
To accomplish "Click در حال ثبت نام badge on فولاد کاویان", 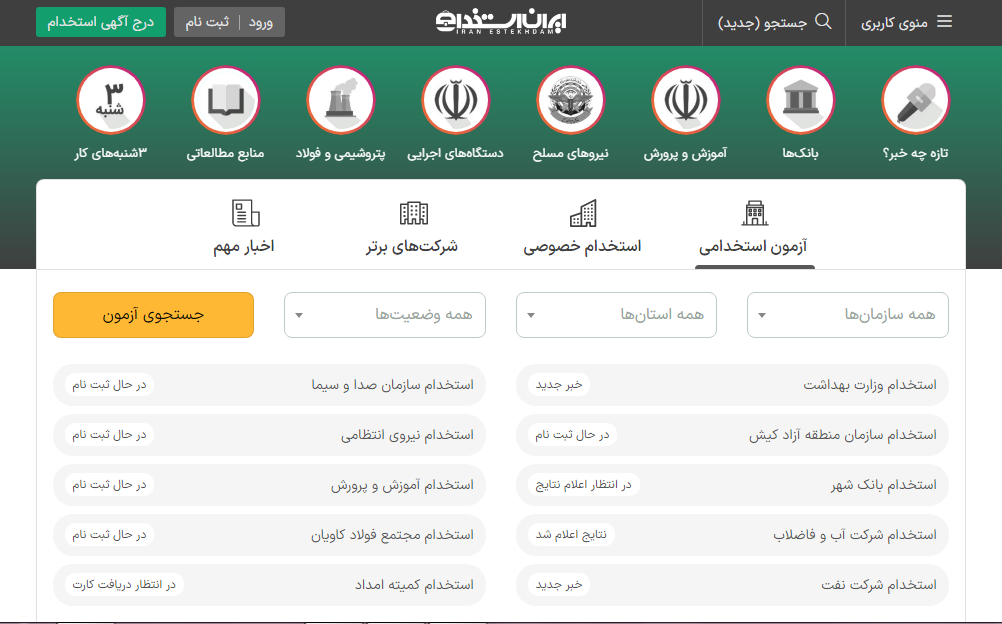I will pyautogui.click(x=109, y=534).
